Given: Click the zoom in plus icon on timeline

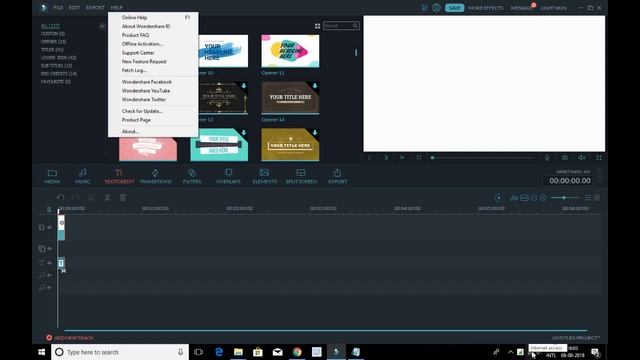Looking at the screenshot, I should (543, 198).
